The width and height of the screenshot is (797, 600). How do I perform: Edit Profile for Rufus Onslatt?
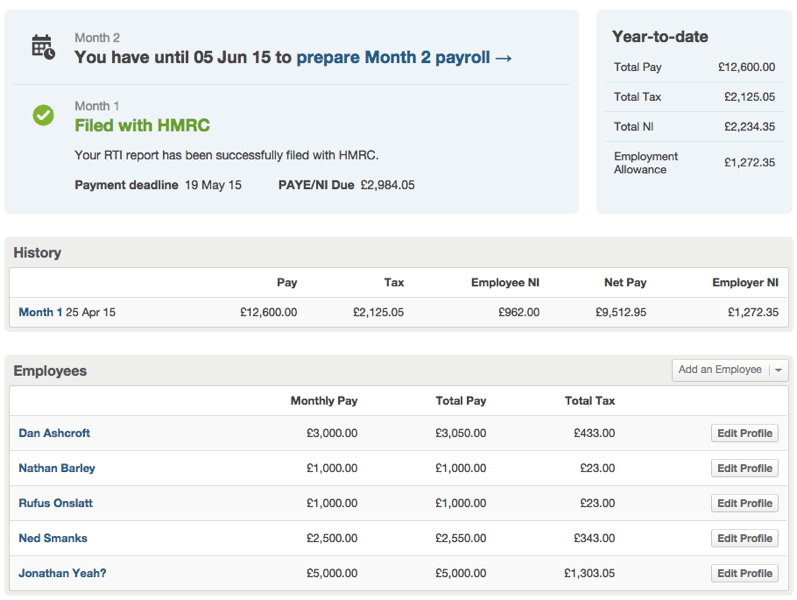(744, 503)
